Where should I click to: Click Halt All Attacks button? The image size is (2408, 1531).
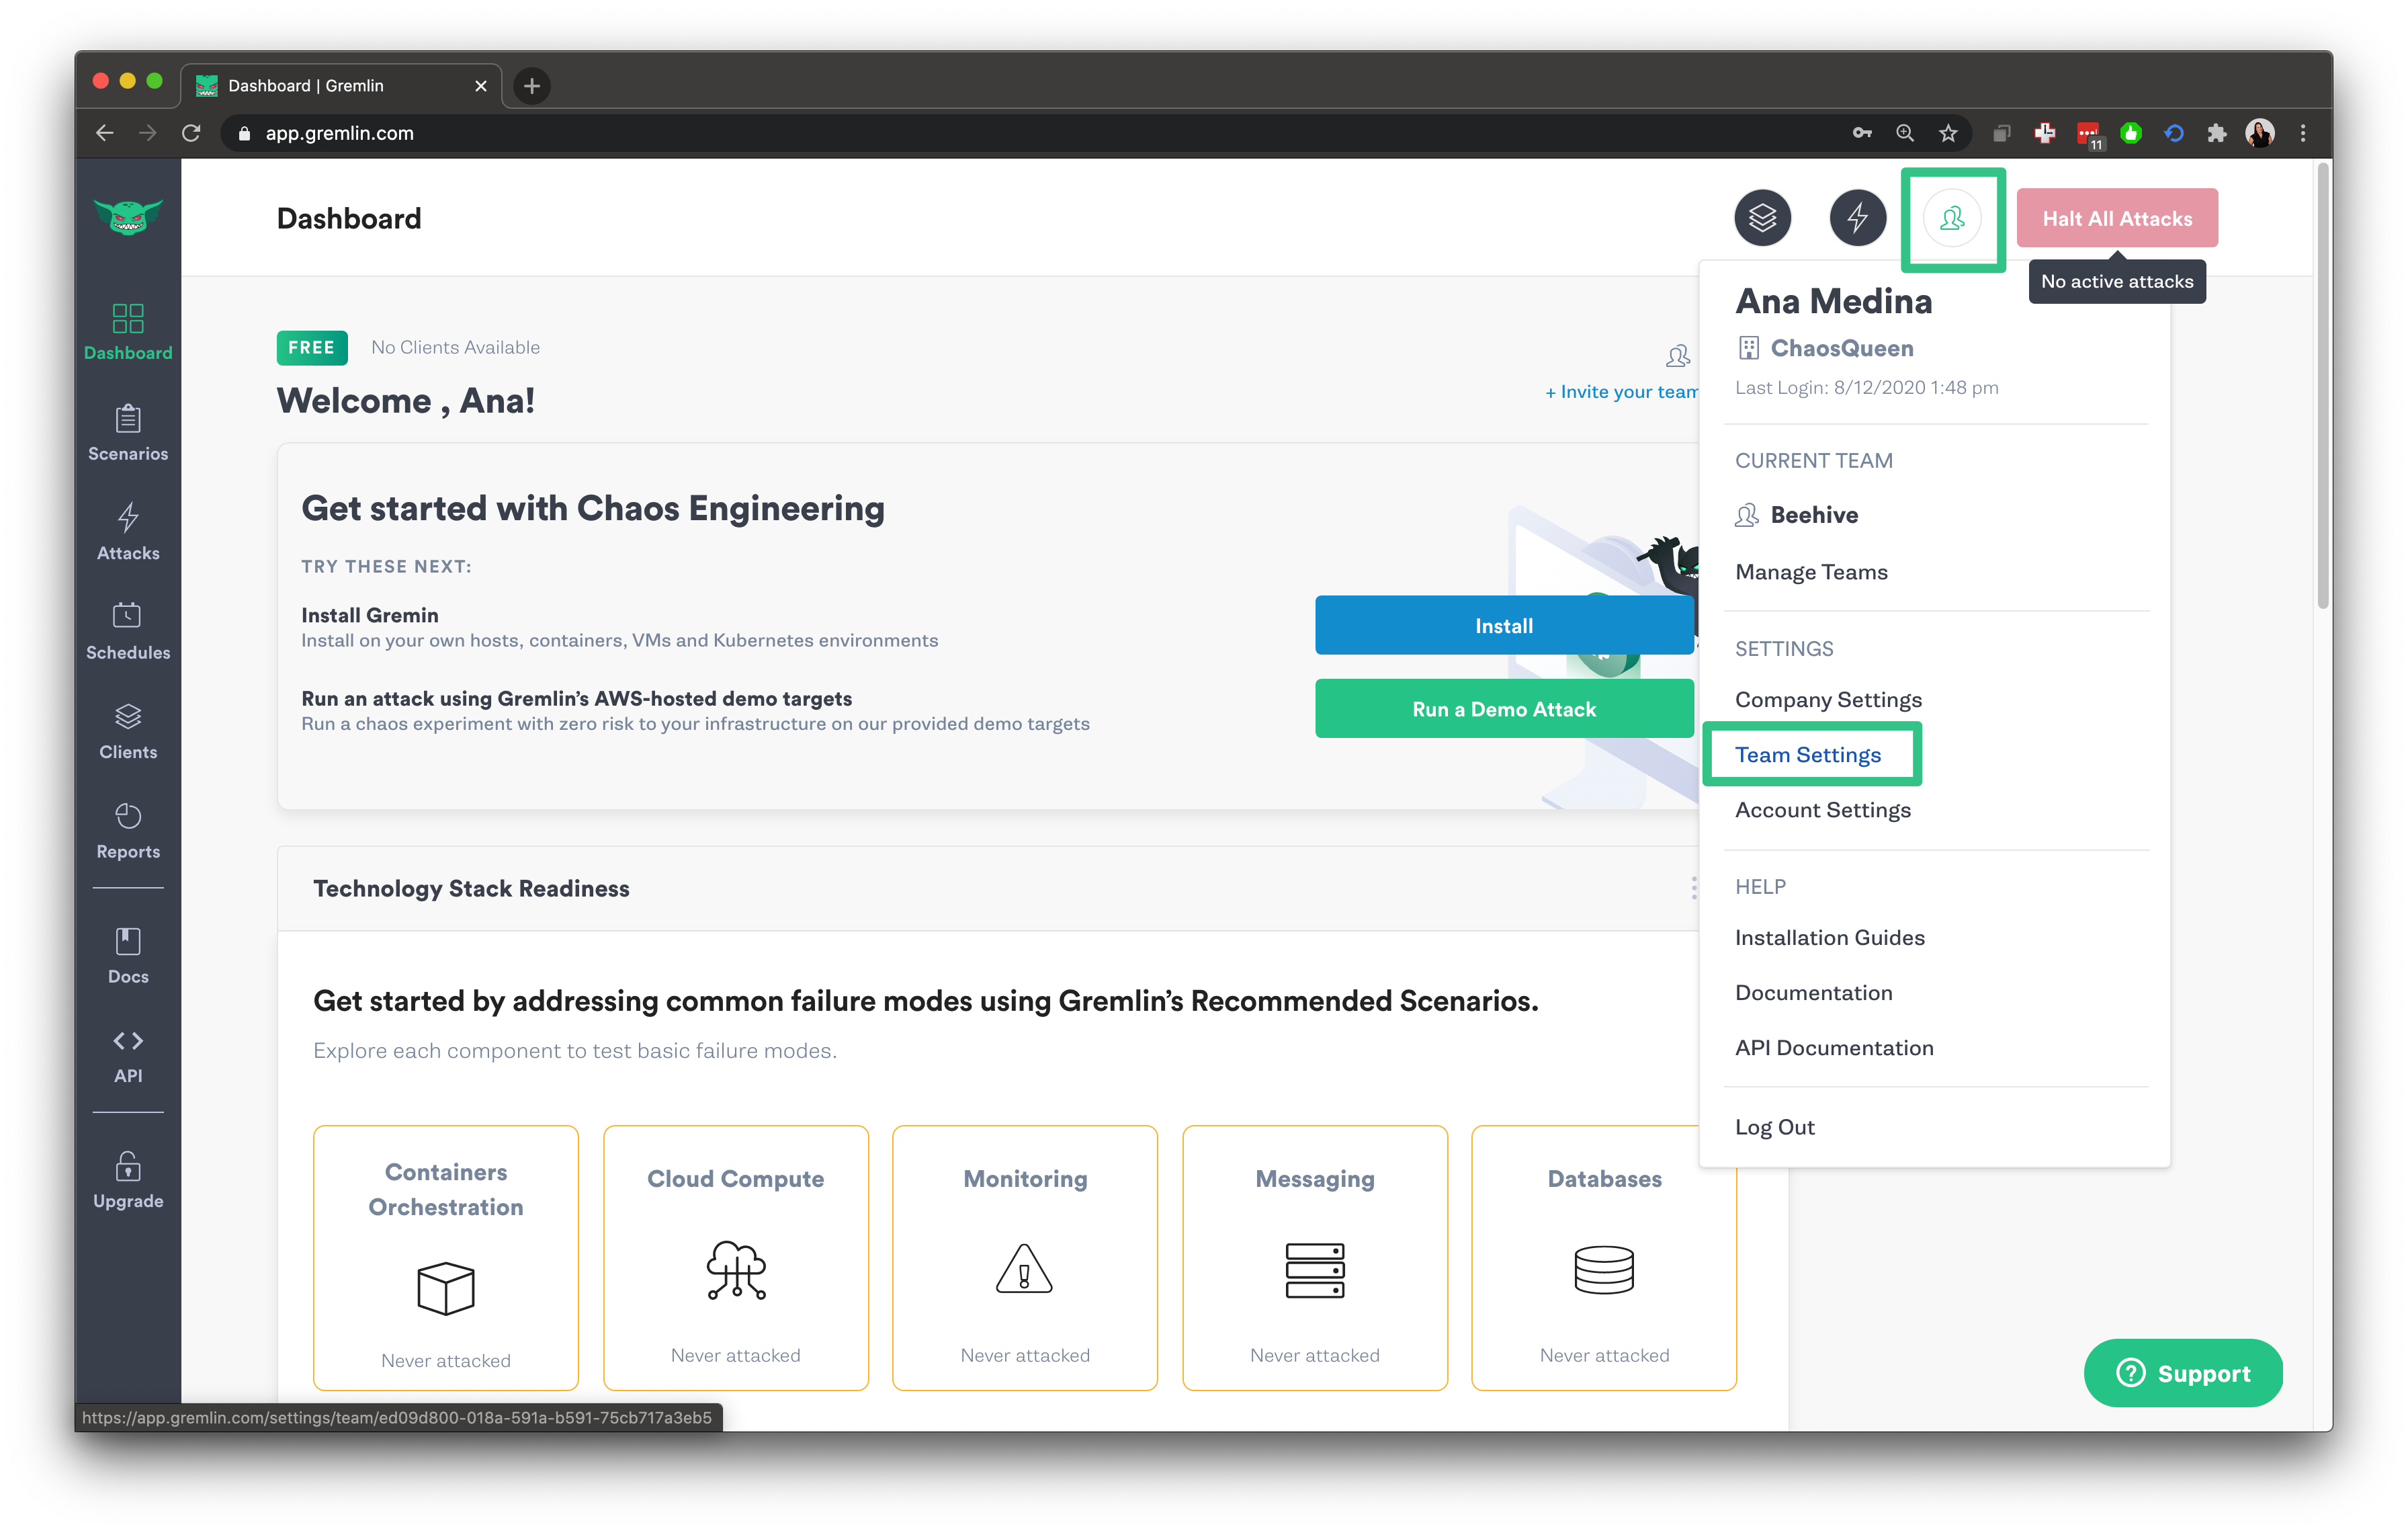[x=2116, y=218]
